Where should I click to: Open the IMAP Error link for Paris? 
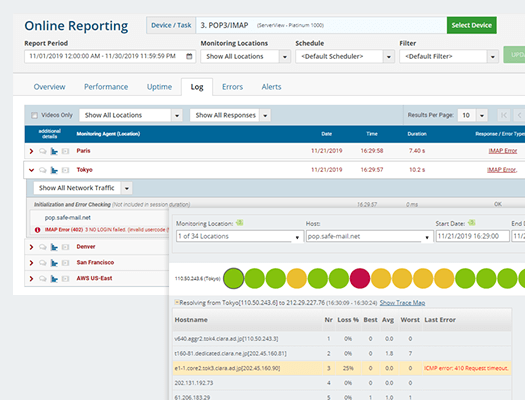coord(503,151)
